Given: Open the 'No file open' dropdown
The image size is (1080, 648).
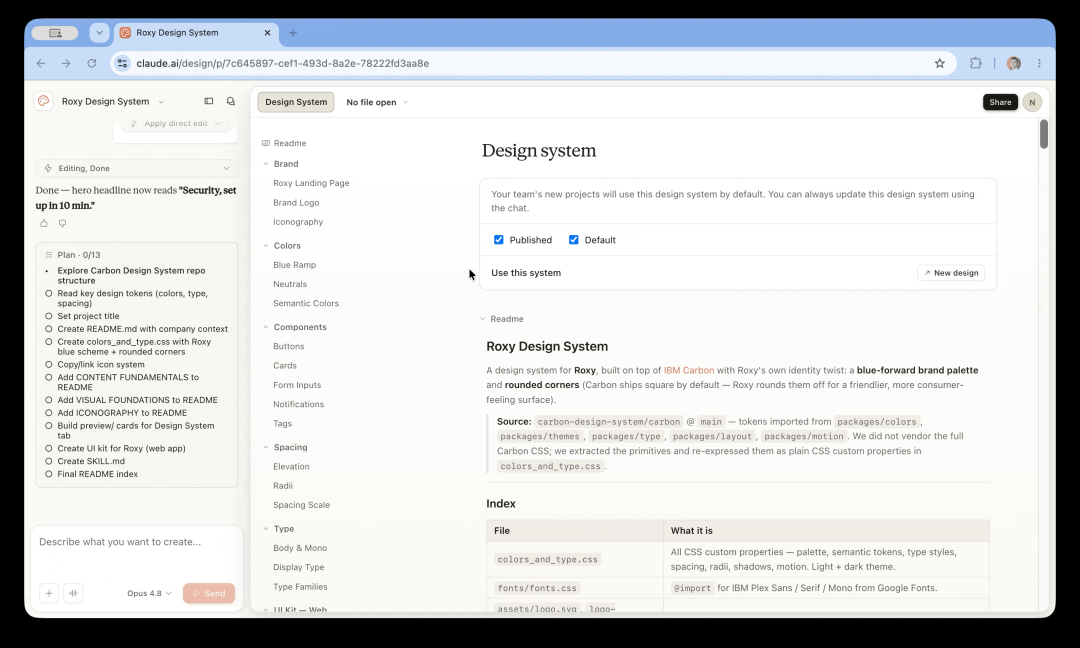Looking at the screenshot, I should pyautogui.click(x=377, y=102).
